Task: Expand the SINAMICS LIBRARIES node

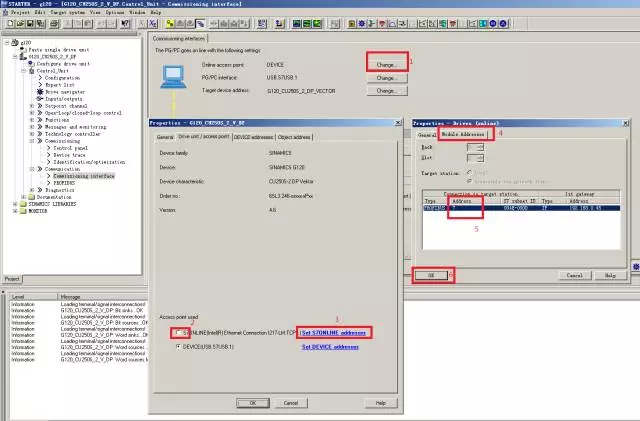Action: (14, 204)
